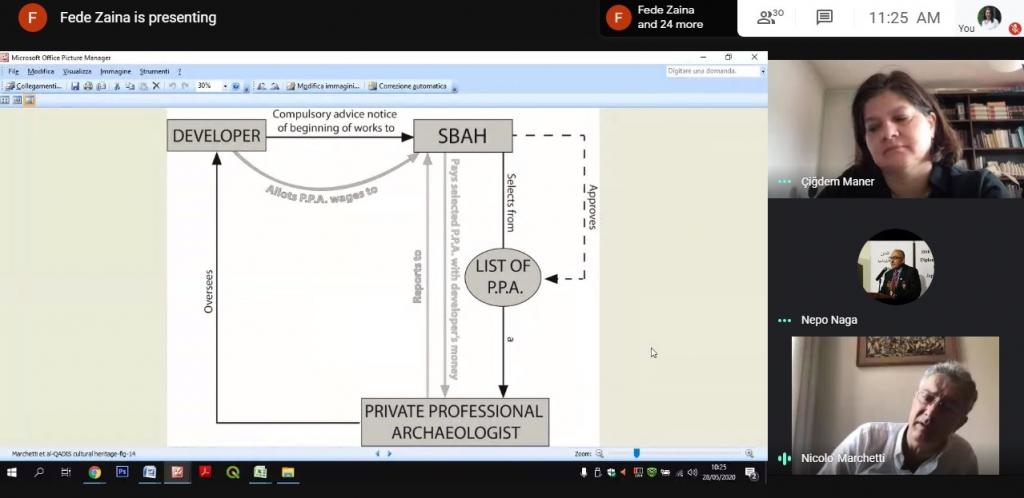The image size is (1024, 498).
Task: Click the Delete (X) toolbar icon
Action: [x=155, y=86]
